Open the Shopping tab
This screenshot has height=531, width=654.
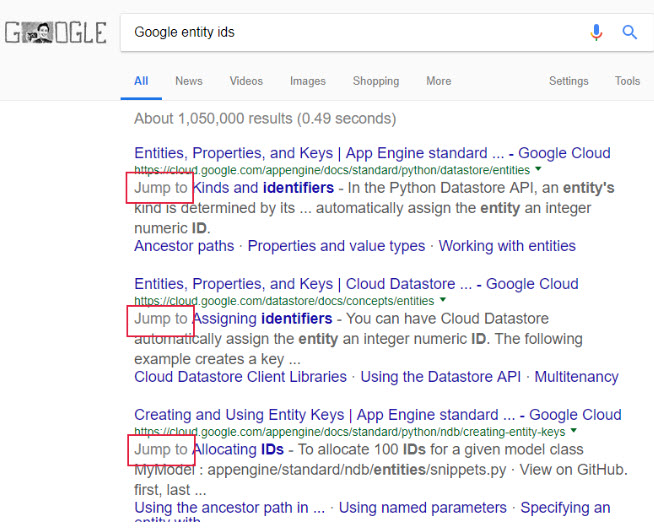(376, 81)
